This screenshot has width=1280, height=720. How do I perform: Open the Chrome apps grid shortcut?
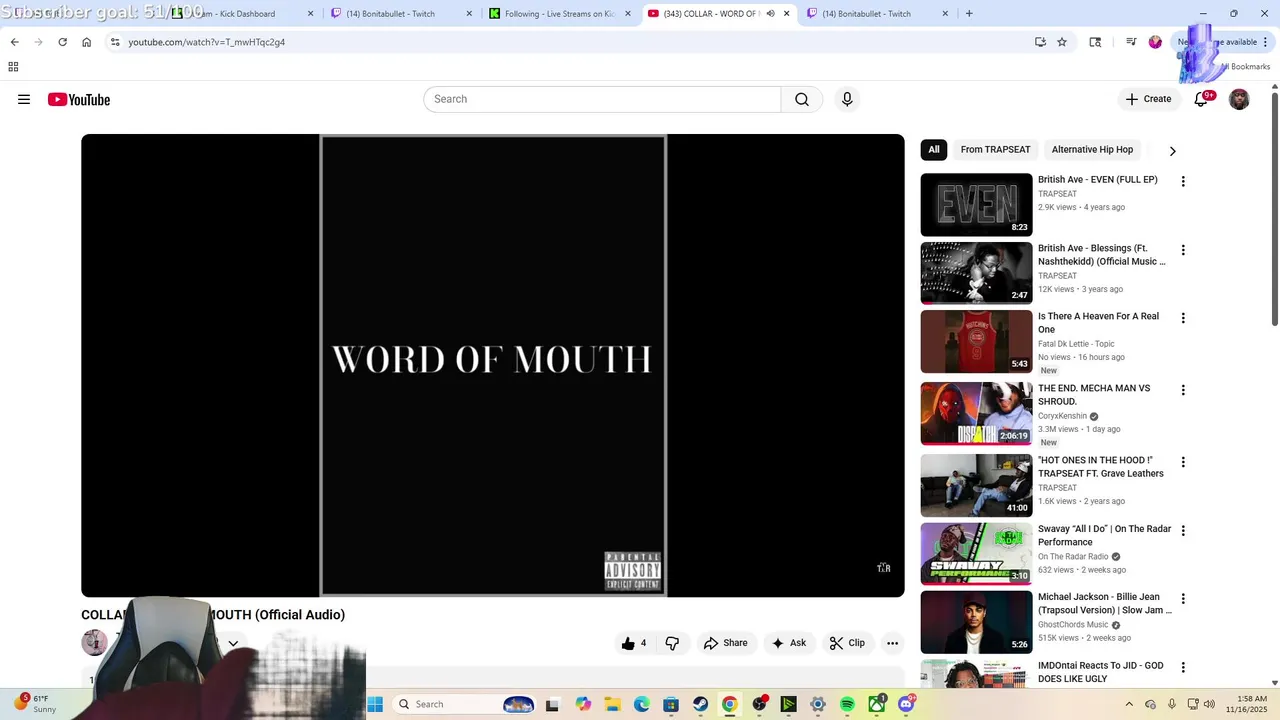point(13,67)
